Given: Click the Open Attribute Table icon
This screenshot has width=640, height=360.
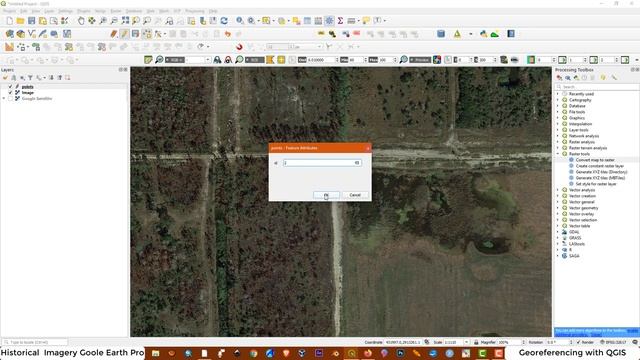Looking at the screenshot, I should point(307,20).
